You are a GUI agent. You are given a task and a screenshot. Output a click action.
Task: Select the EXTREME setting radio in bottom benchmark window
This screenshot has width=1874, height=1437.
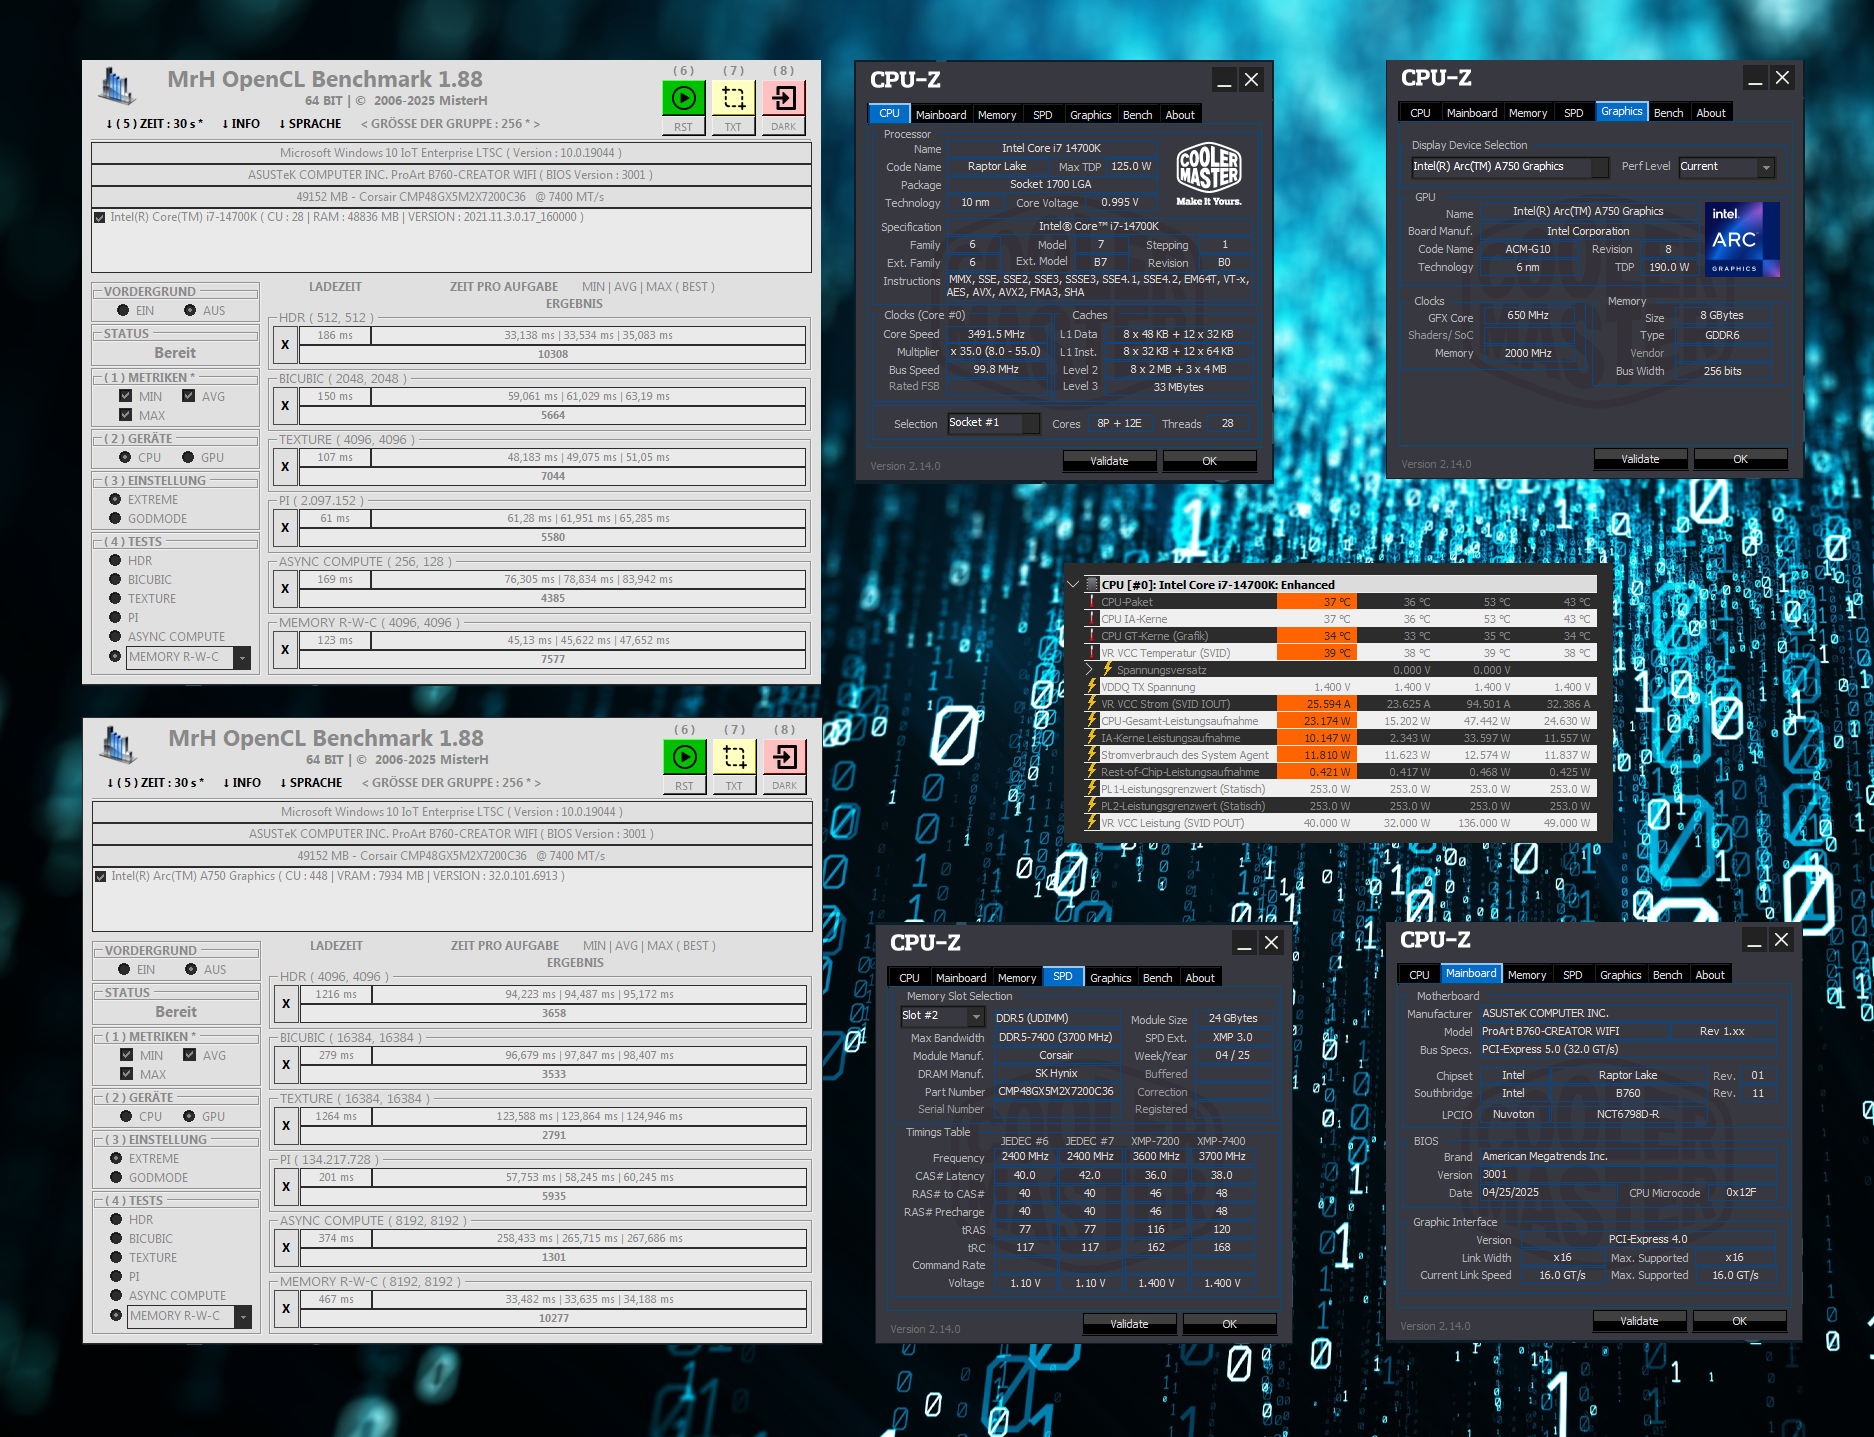116,1158
